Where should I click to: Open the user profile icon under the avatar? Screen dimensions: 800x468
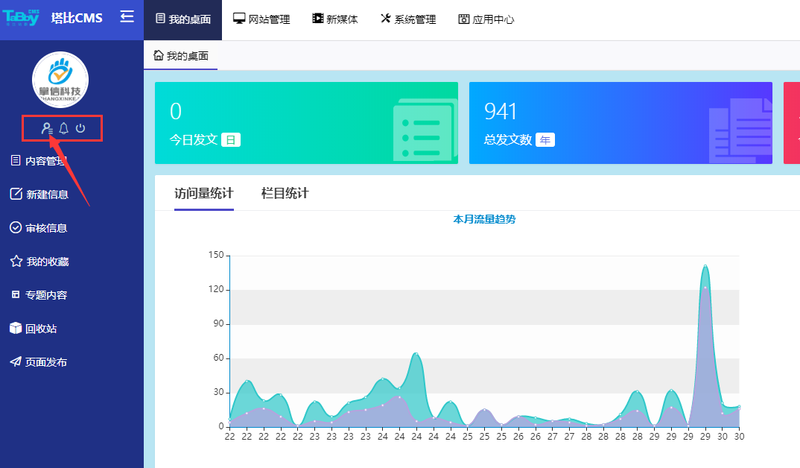[46, 128]
